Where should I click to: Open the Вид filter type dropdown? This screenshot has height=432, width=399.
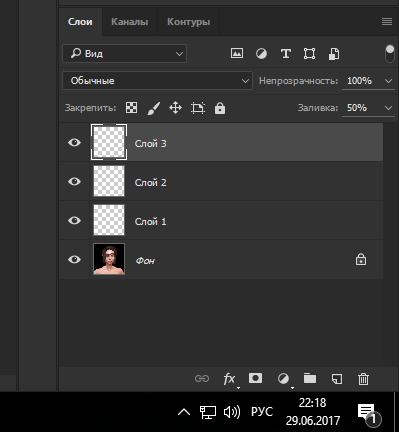(x=124, y=53)
